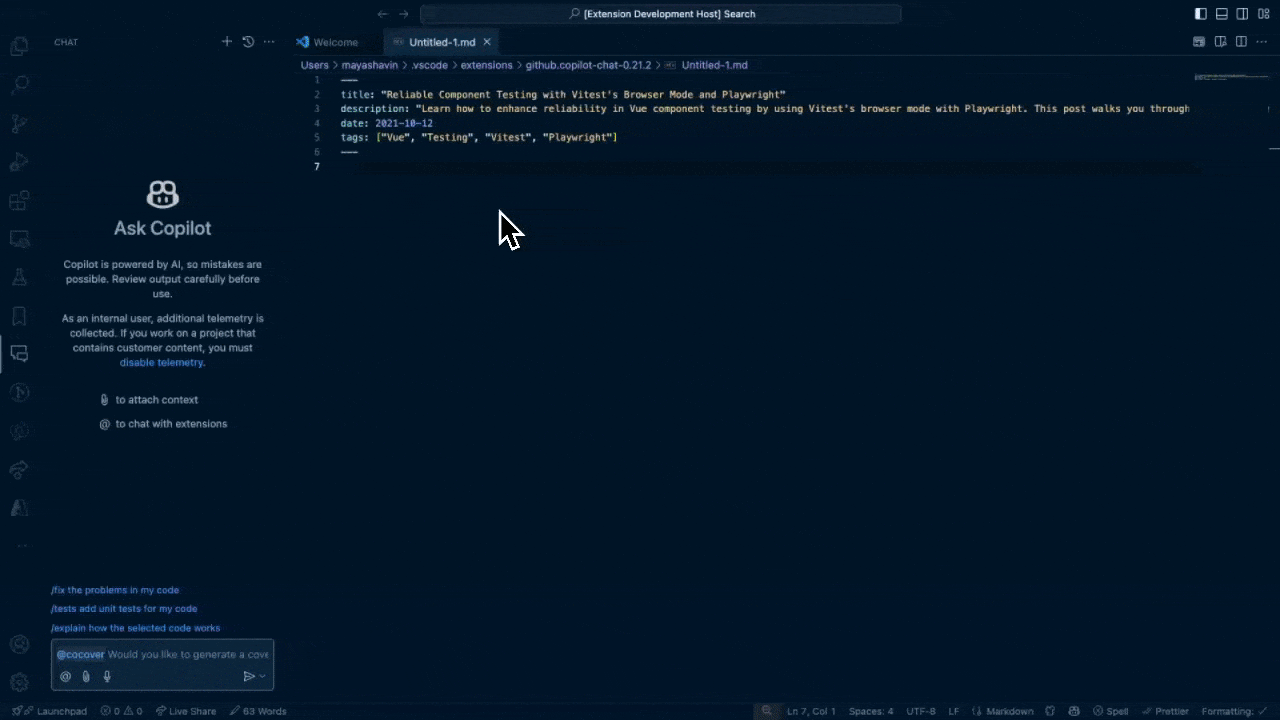Open chat panel more actions menu
The image size is (1280, 720).
269,42
